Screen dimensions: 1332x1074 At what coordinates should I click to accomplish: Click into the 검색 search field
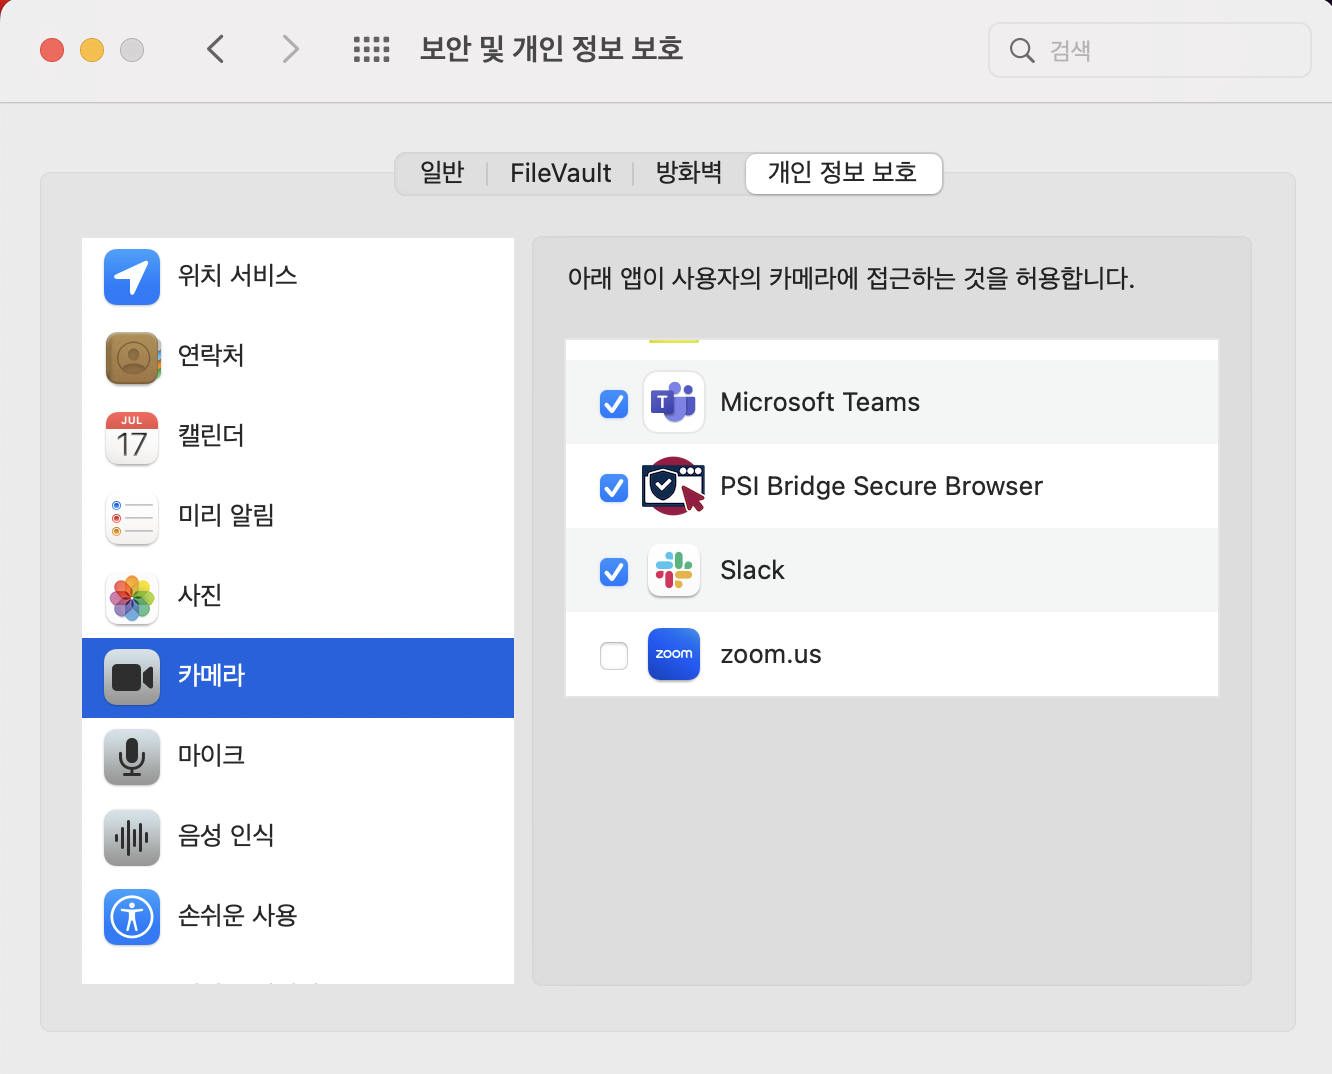pyautogui.click(x=1150, y=50)
